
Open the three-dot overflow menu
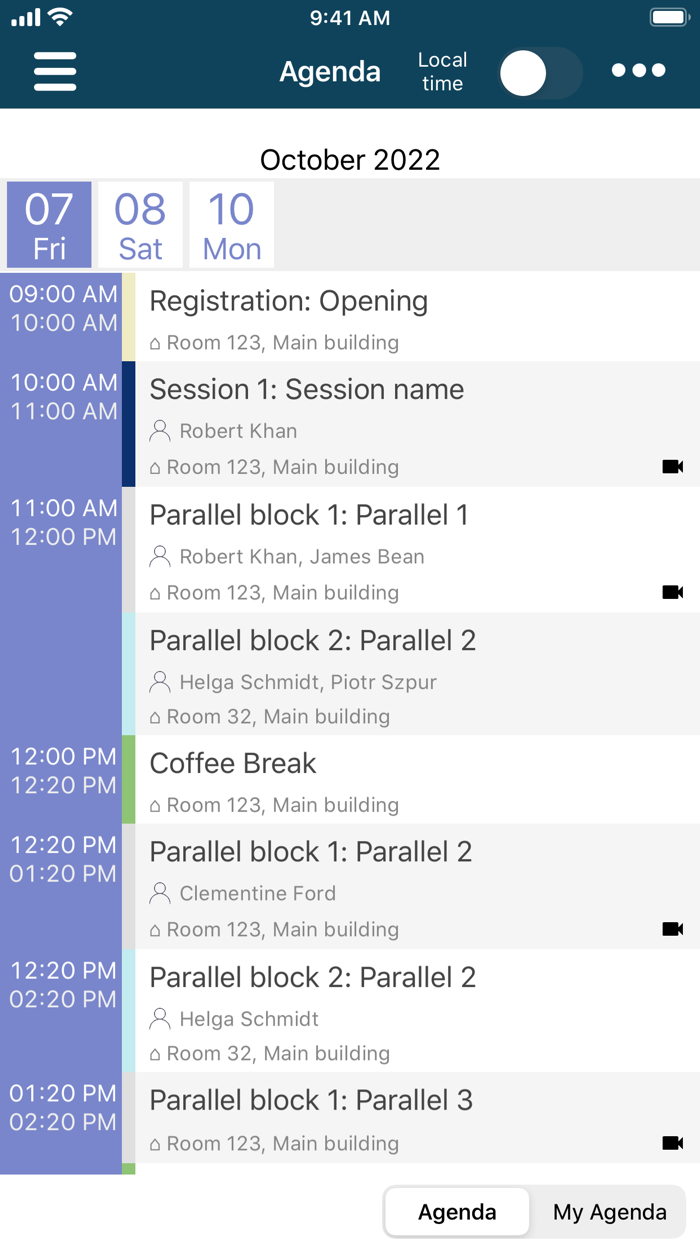[x=638, y=71]
